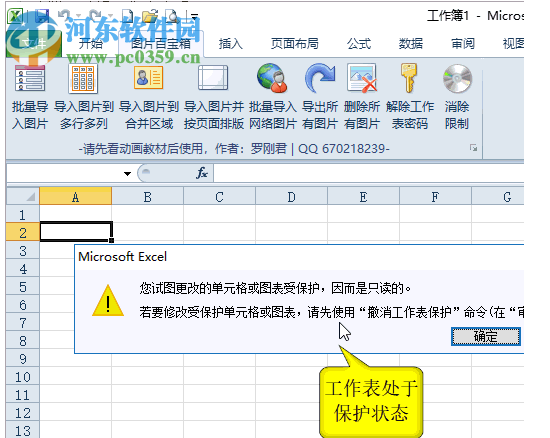Click the fx insert function icon

pyautogui.click(x=202, y=173)
